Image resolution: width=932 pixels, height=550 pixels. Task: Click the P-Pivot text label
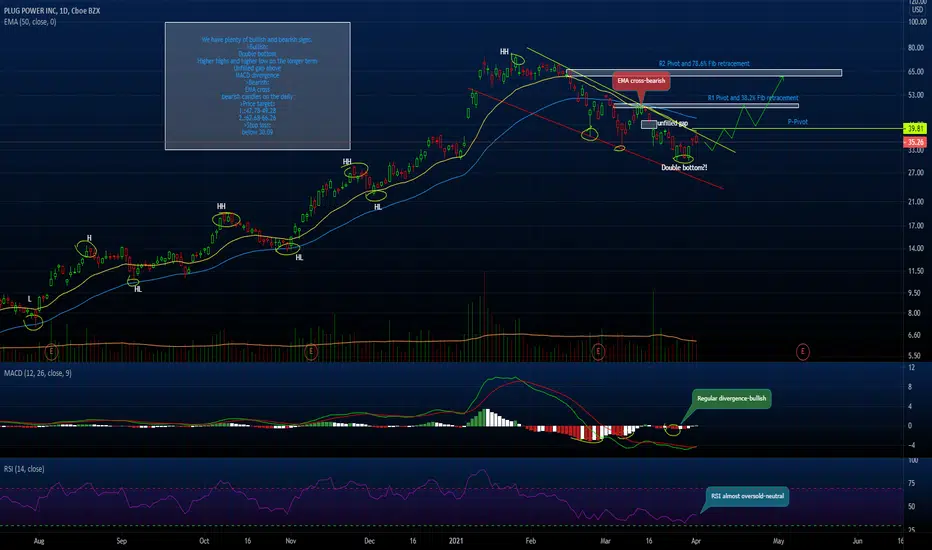click(797, 122)
